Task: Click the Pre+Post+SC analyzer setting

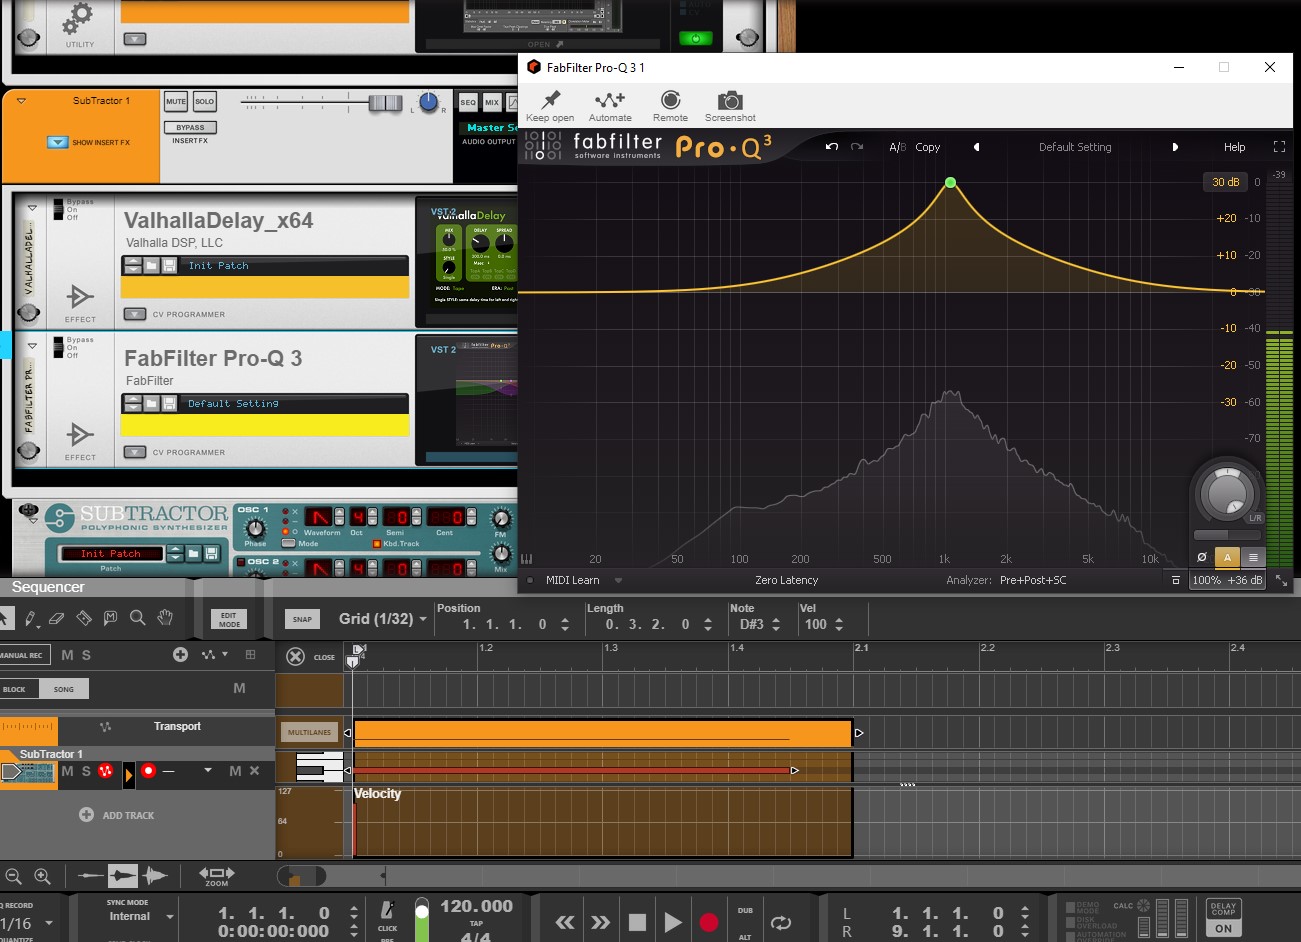Action: pos(1033,580)
